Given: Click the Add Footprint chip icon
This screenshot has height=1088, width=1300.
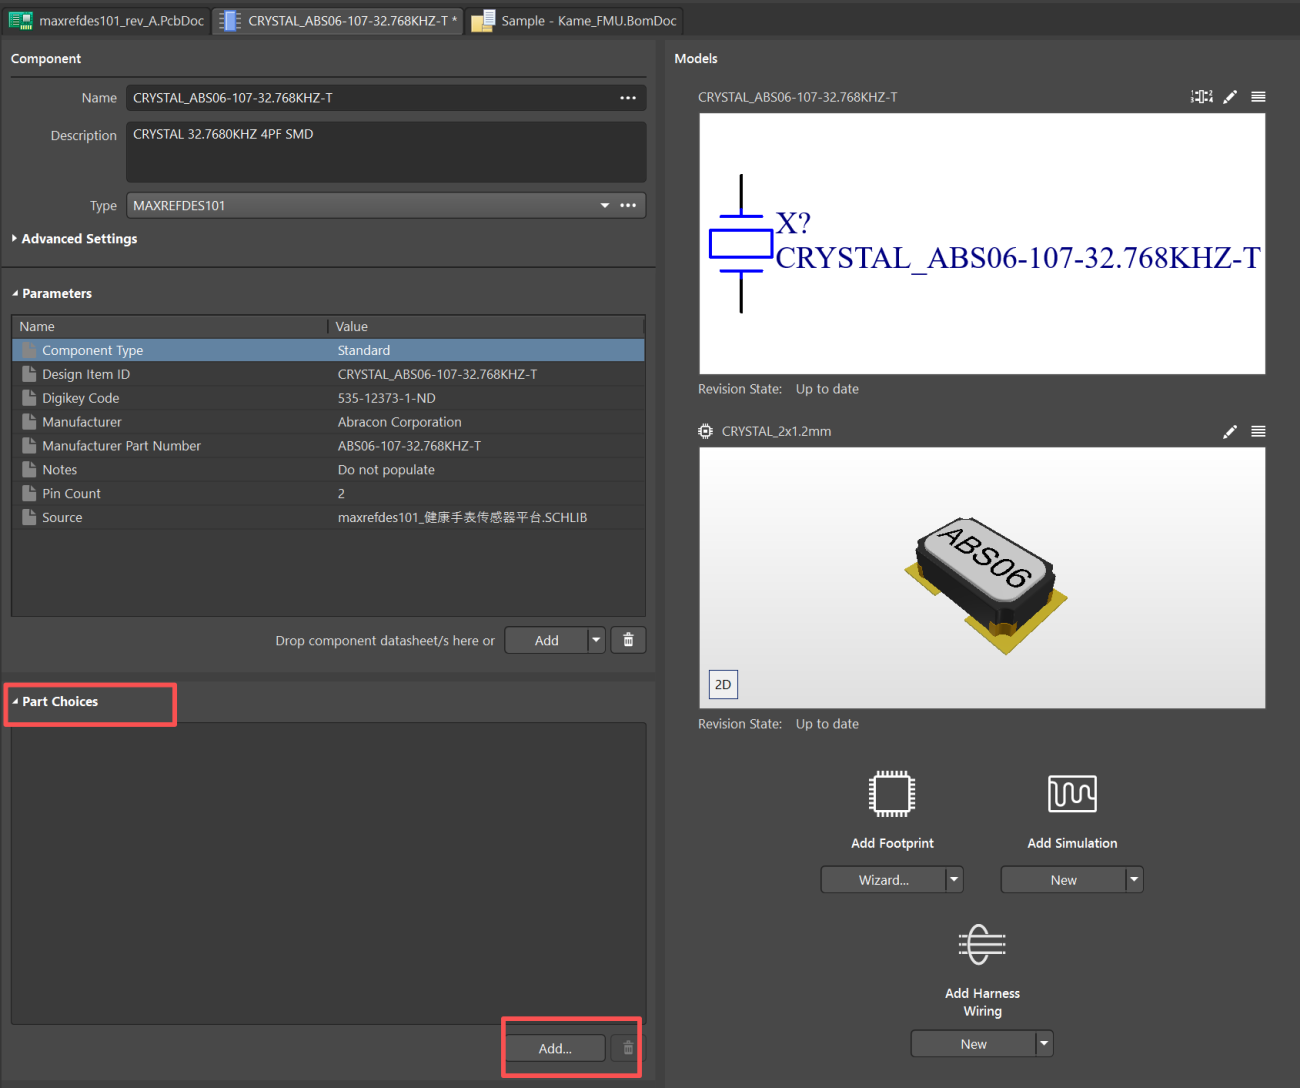Looking at the screenshot, I should pos(892,794).
